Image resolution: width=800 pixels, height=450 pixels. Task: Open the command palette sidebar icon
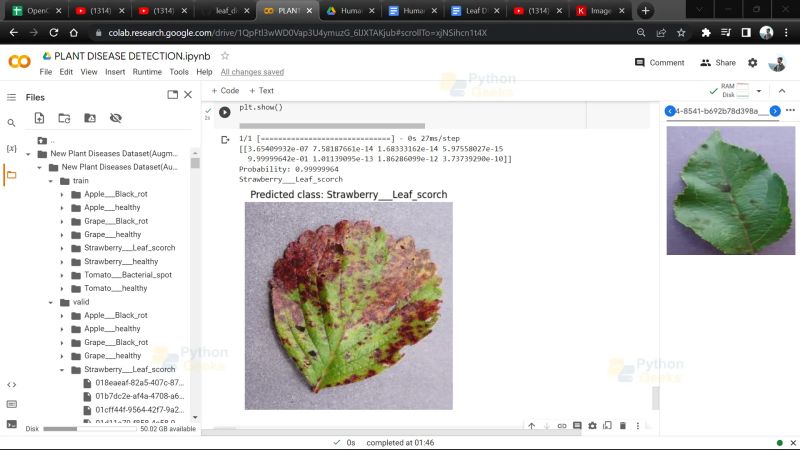[x=11, y=404]
